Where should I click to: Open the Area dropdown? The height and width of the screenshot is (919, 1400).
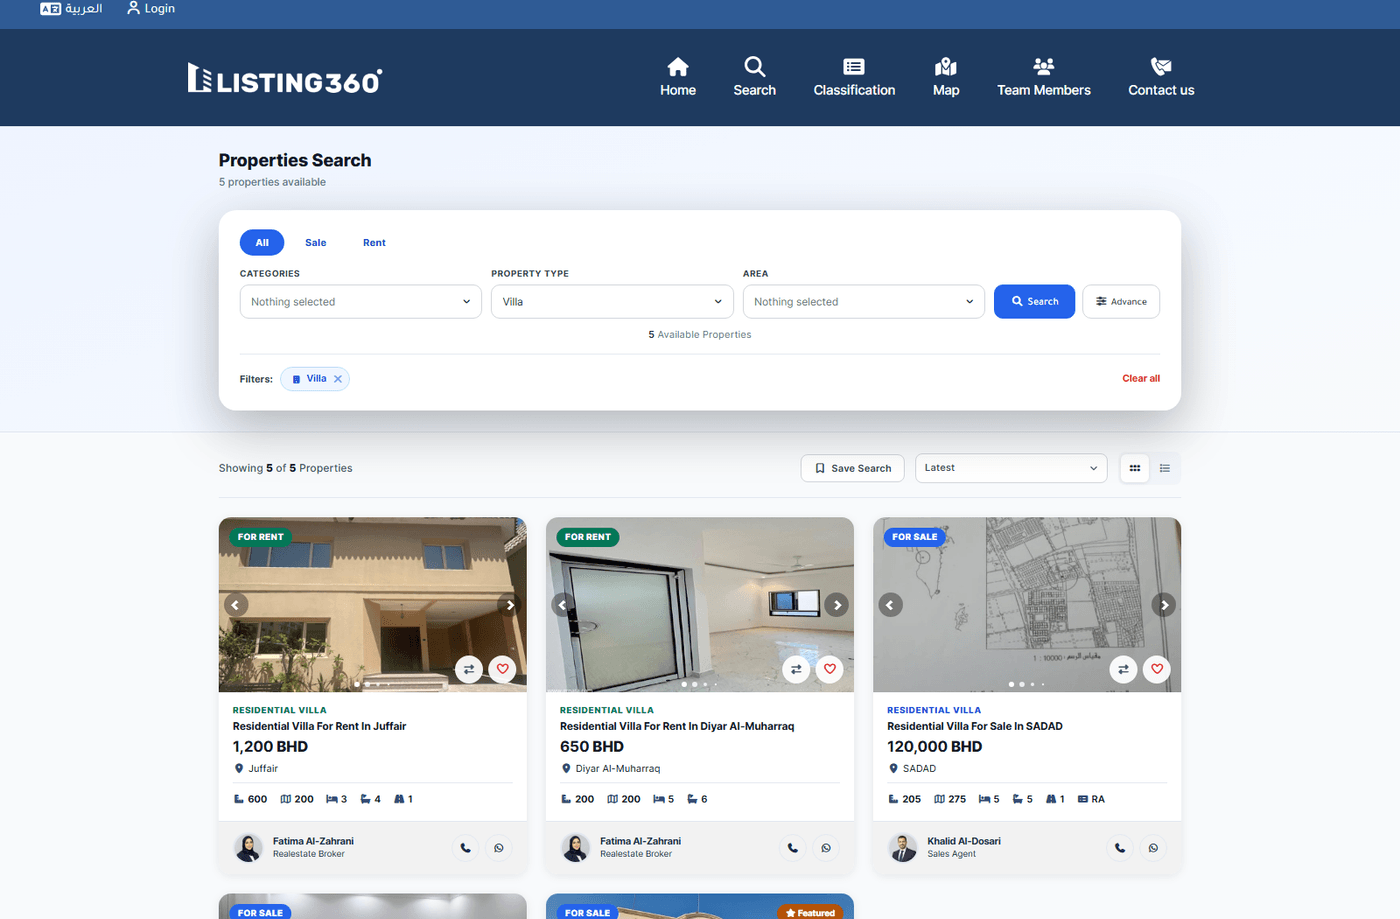pos(864,302)
